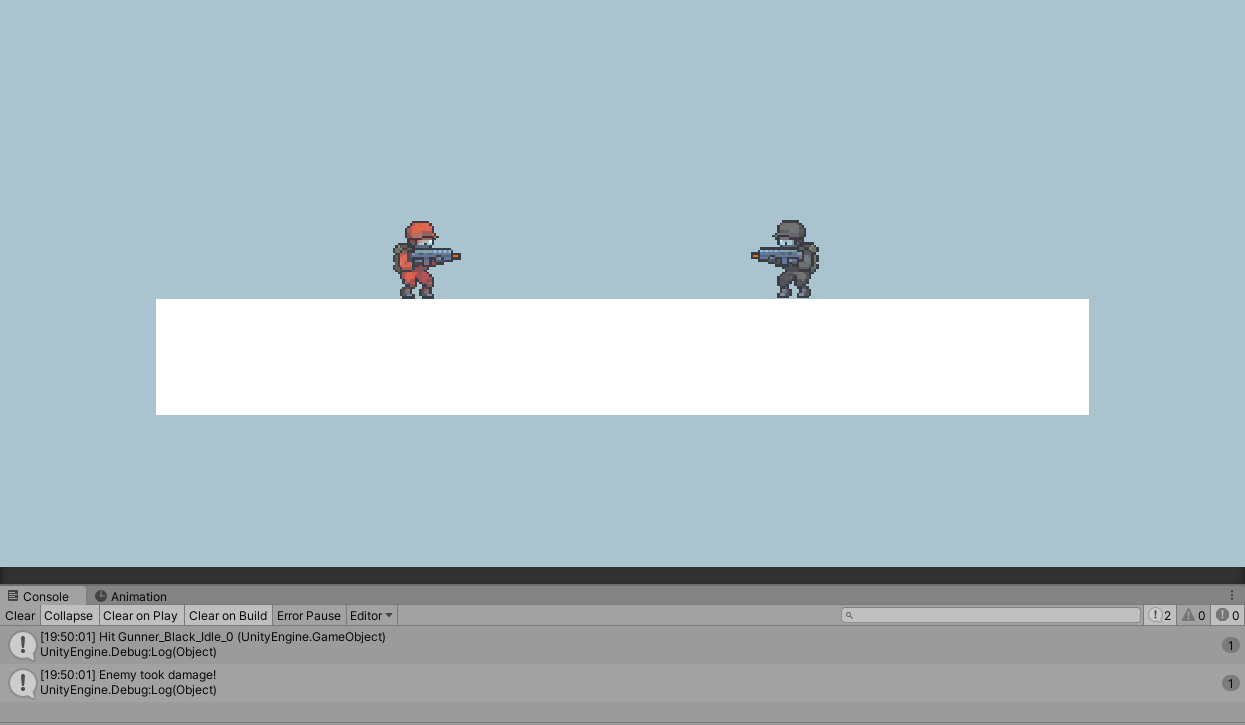Screen dimensions: 1245x725
Task: Toggle warning messages filter showing 0
Action: pos(1193,615)
